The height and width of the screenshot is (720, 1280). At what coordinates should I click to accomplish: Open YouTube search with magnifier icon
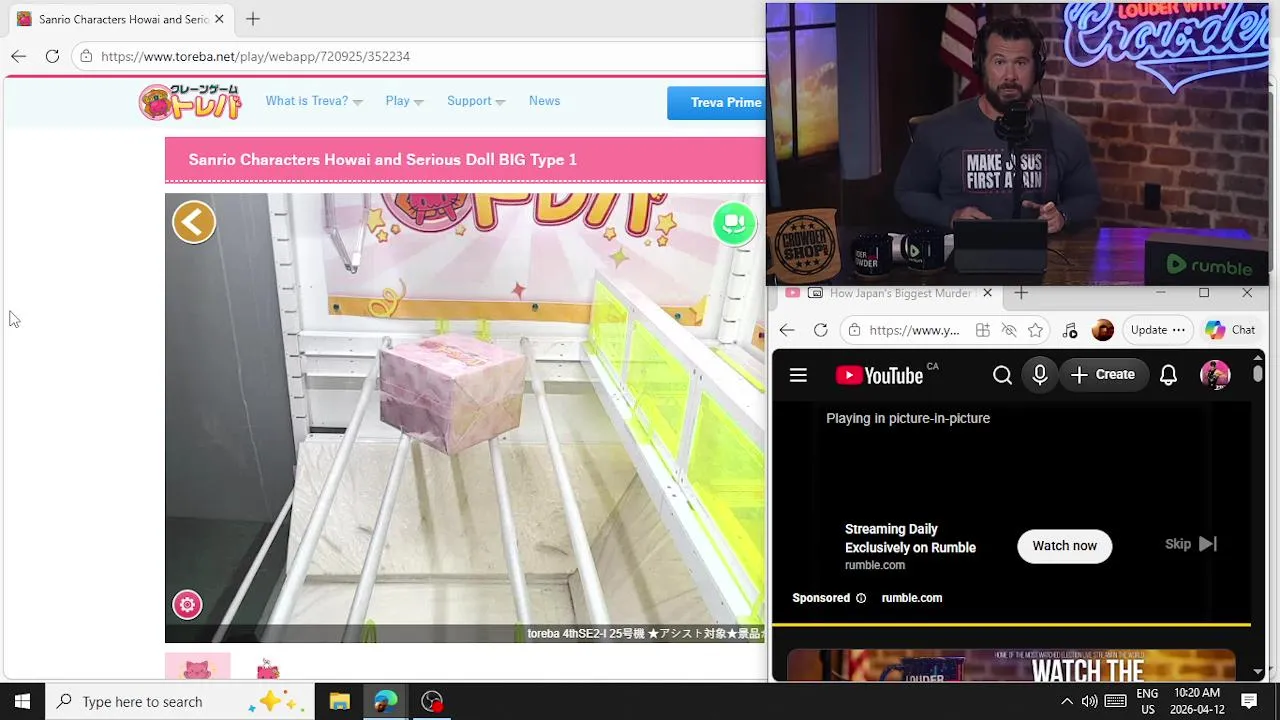(x=1002, y=375)
